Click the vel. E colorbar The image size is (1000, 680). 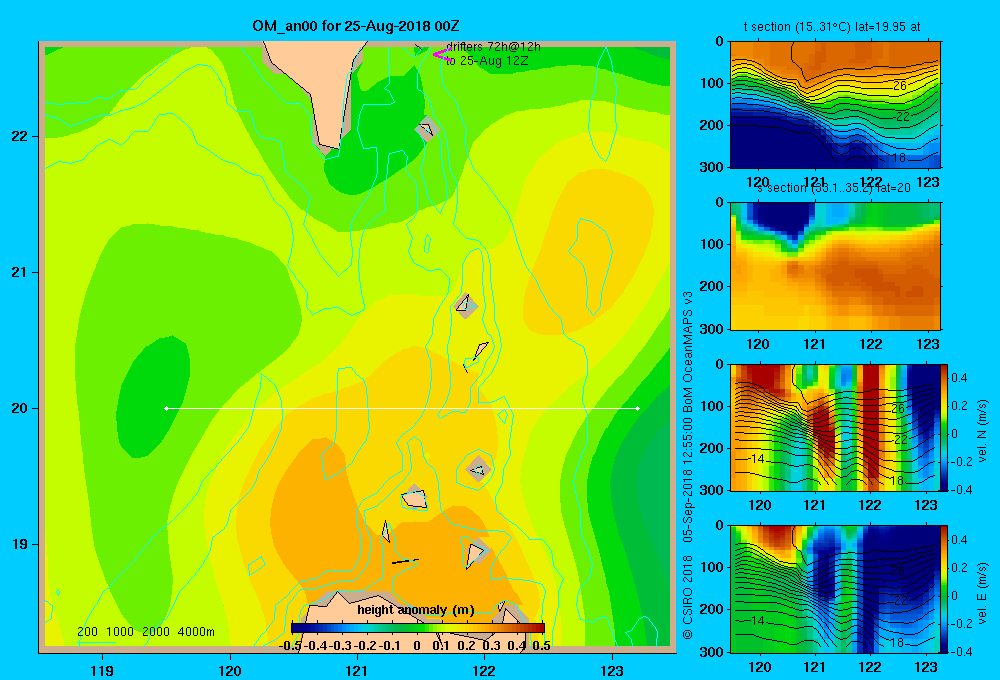944,589
